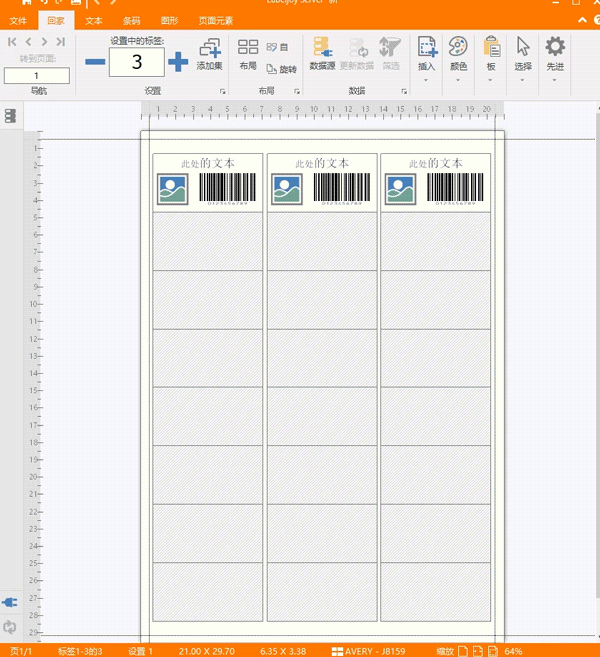
Task: Click the zoom fit-label icon
Action: (x=493, y=651)
